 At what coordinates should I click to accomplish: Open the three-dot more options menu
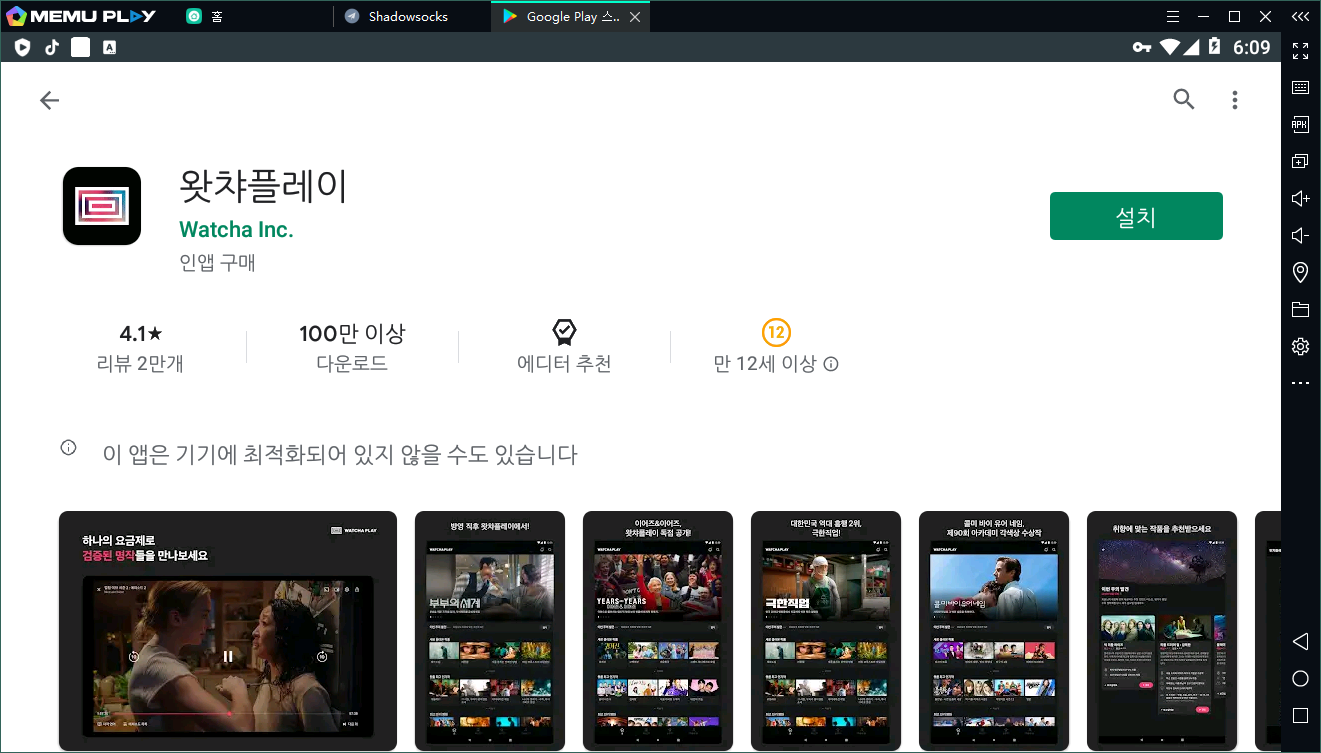pos(1235,100)
